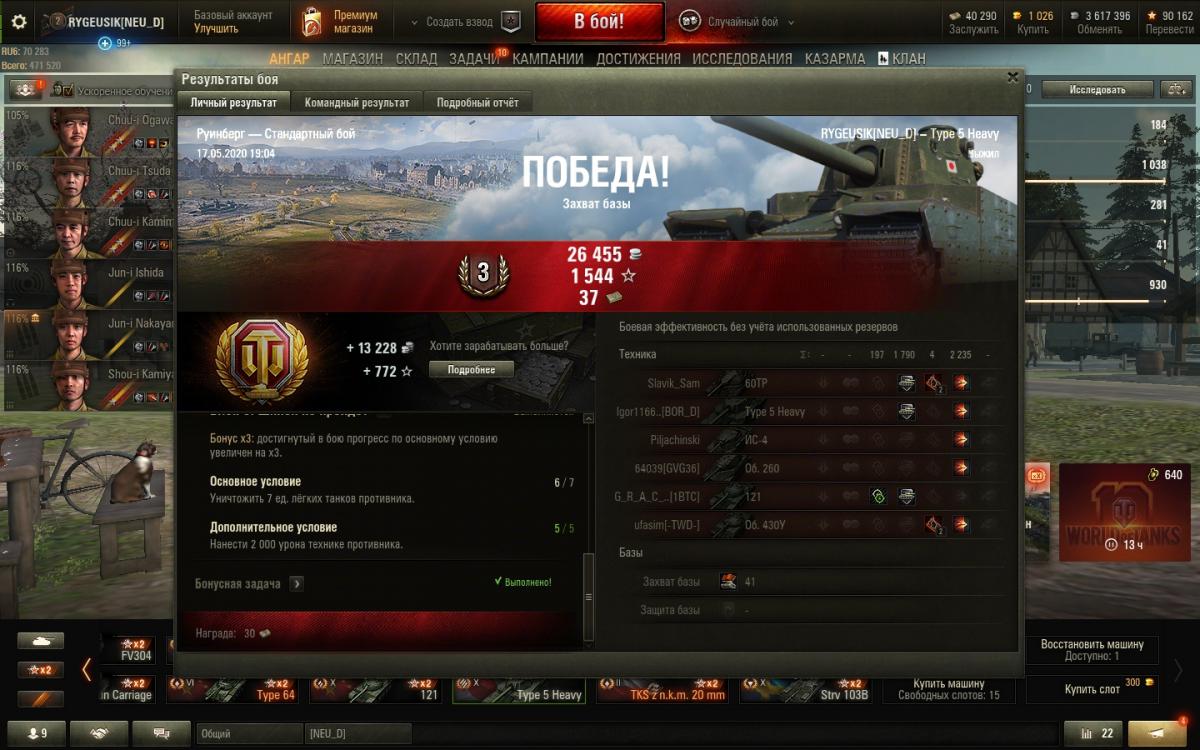
Task: Open the Случайный бой battle type dropdown
Action: click(738, 21)
